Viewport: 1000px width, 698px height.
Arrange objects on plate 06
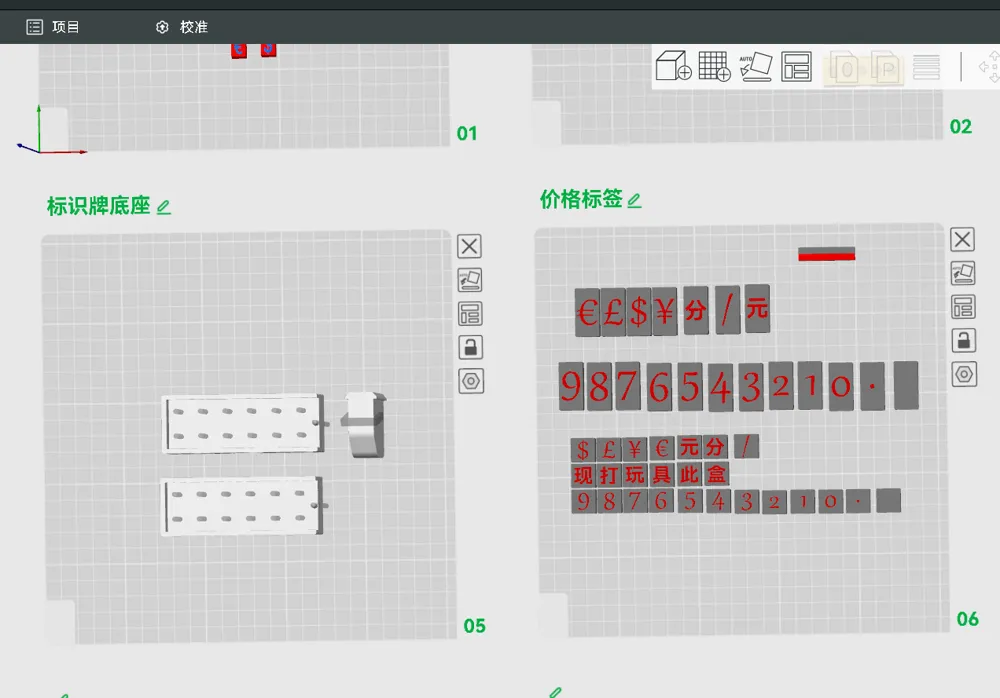pos(963,307)
